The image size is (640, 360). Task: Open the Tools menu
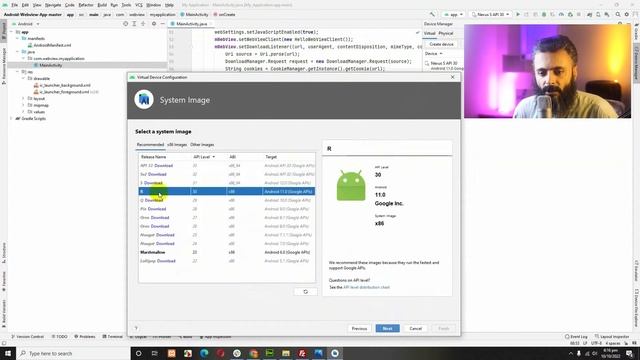click(126, 5)
